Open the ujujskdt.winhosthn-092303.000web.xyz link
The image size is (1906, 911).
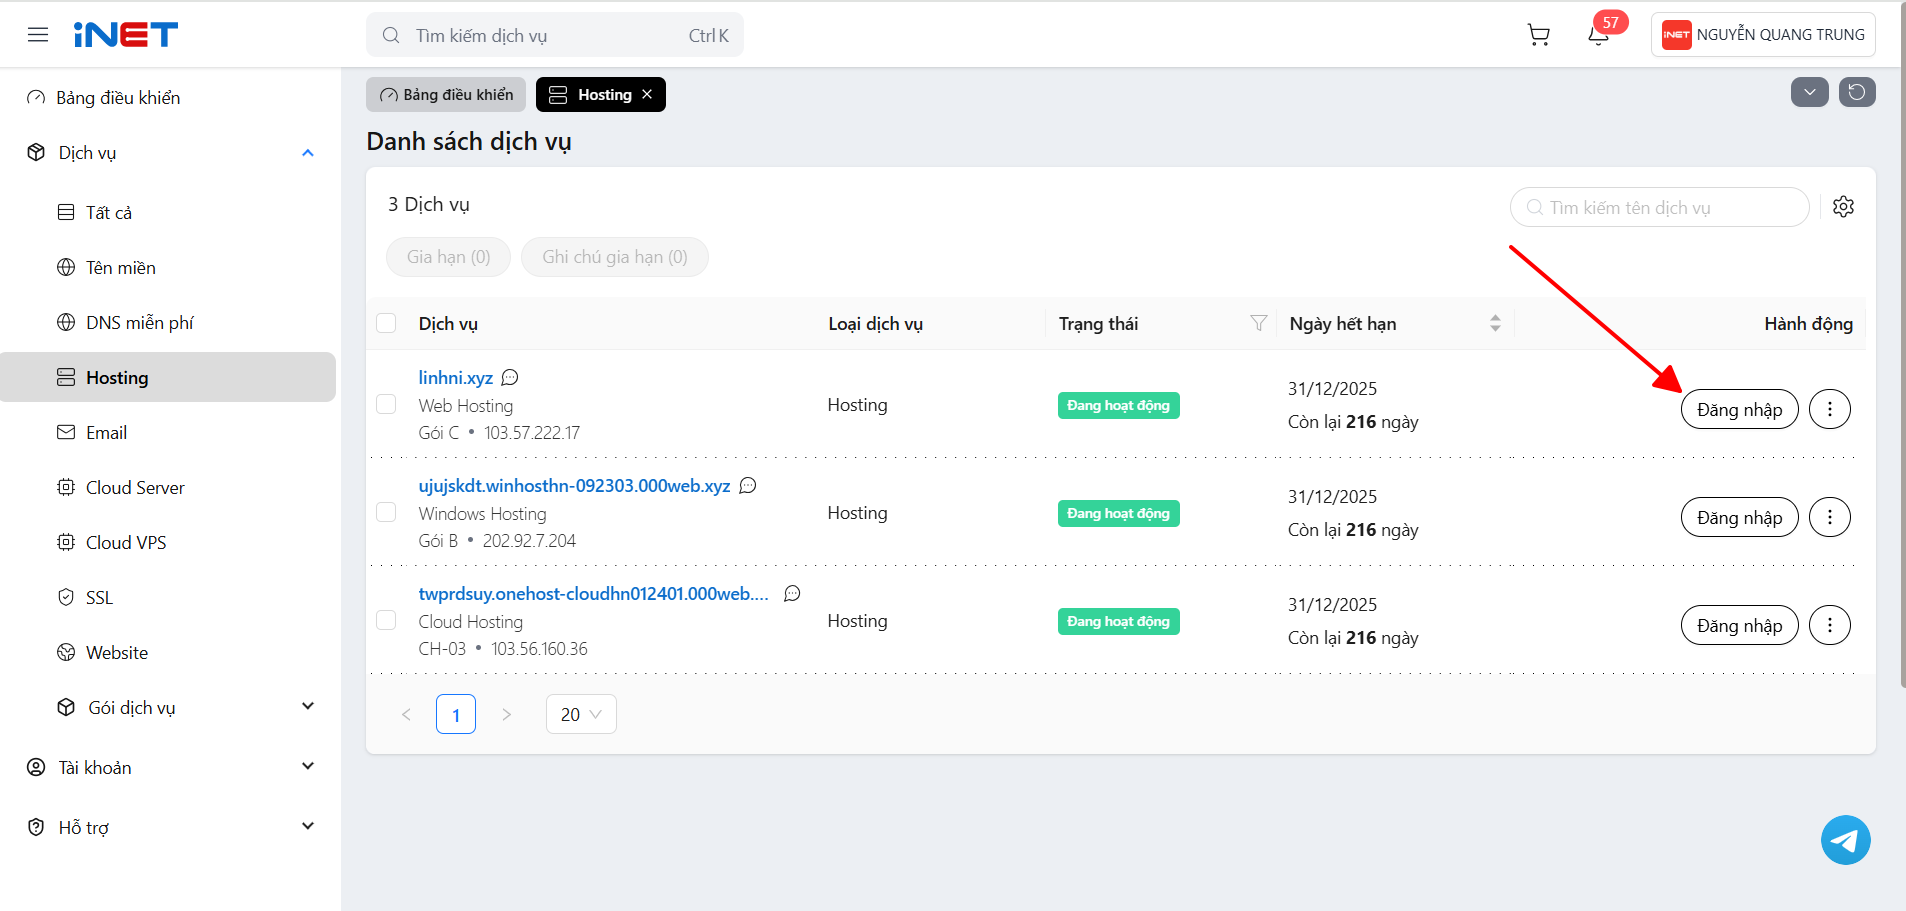[574, 485]
